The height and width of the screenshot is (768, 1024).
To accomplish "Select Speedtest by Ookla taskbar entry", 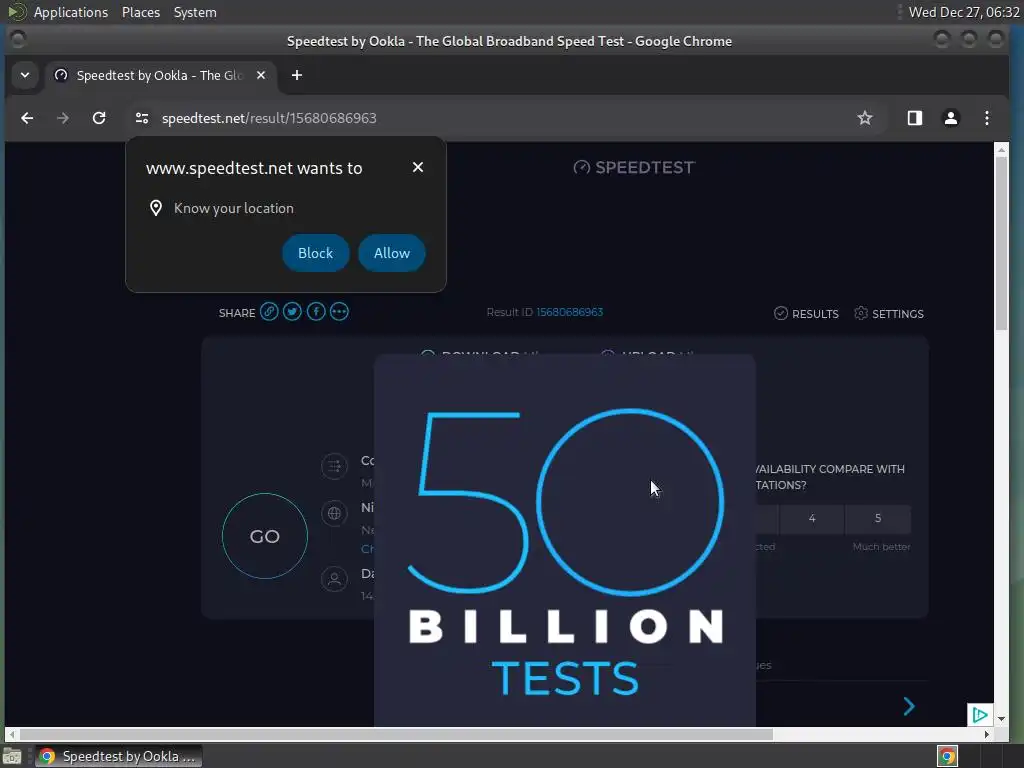I will click(x=118, y=756).
